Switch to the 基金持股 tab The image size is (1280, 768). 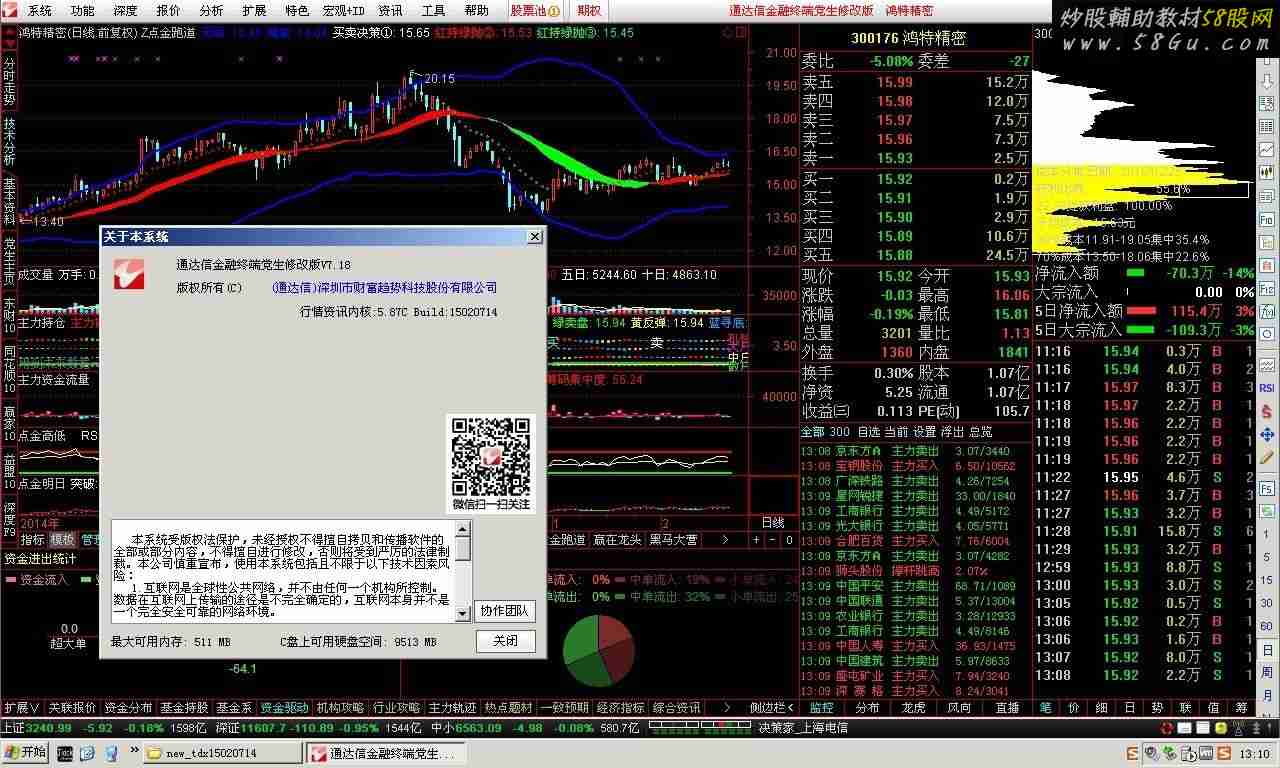(x=184, y=708)
